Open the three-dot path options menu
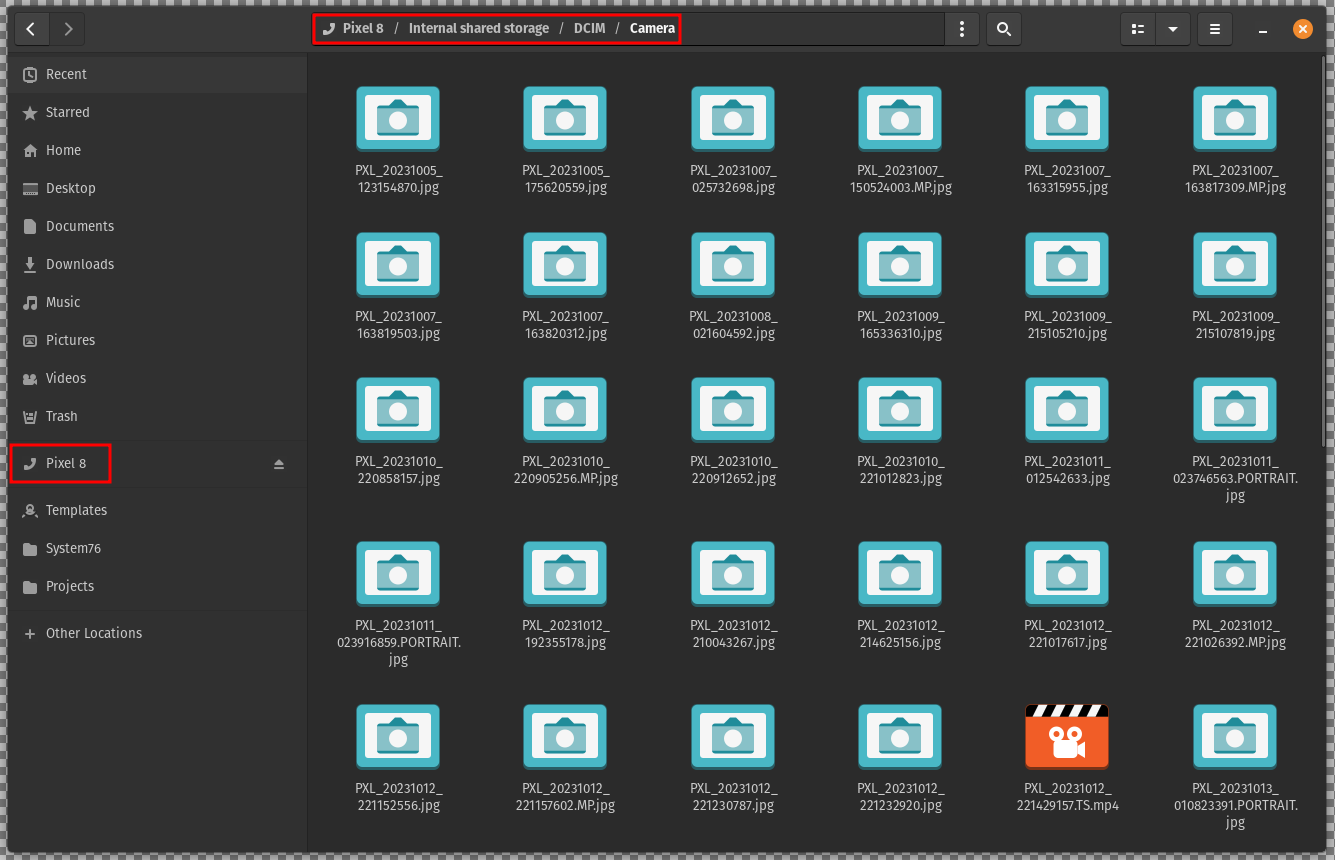1335x860 pixels. pyautogui.click(x=962, y=29)
